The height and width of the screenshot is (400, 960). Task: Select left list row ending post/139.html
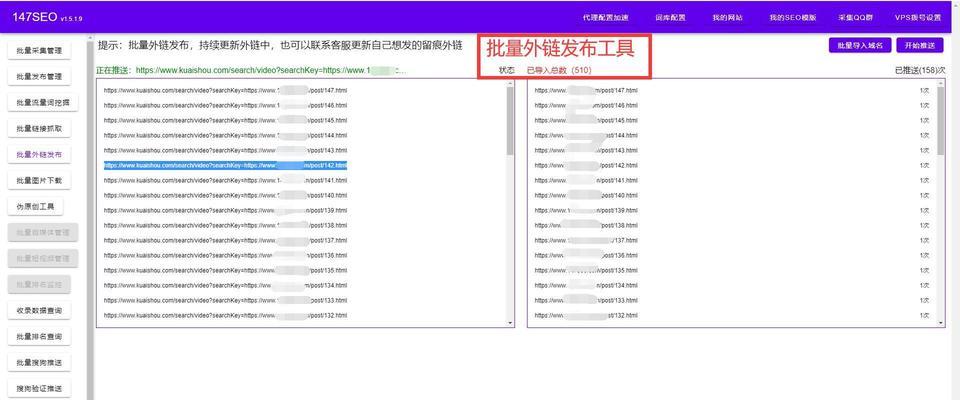click(x=225, y=210)
